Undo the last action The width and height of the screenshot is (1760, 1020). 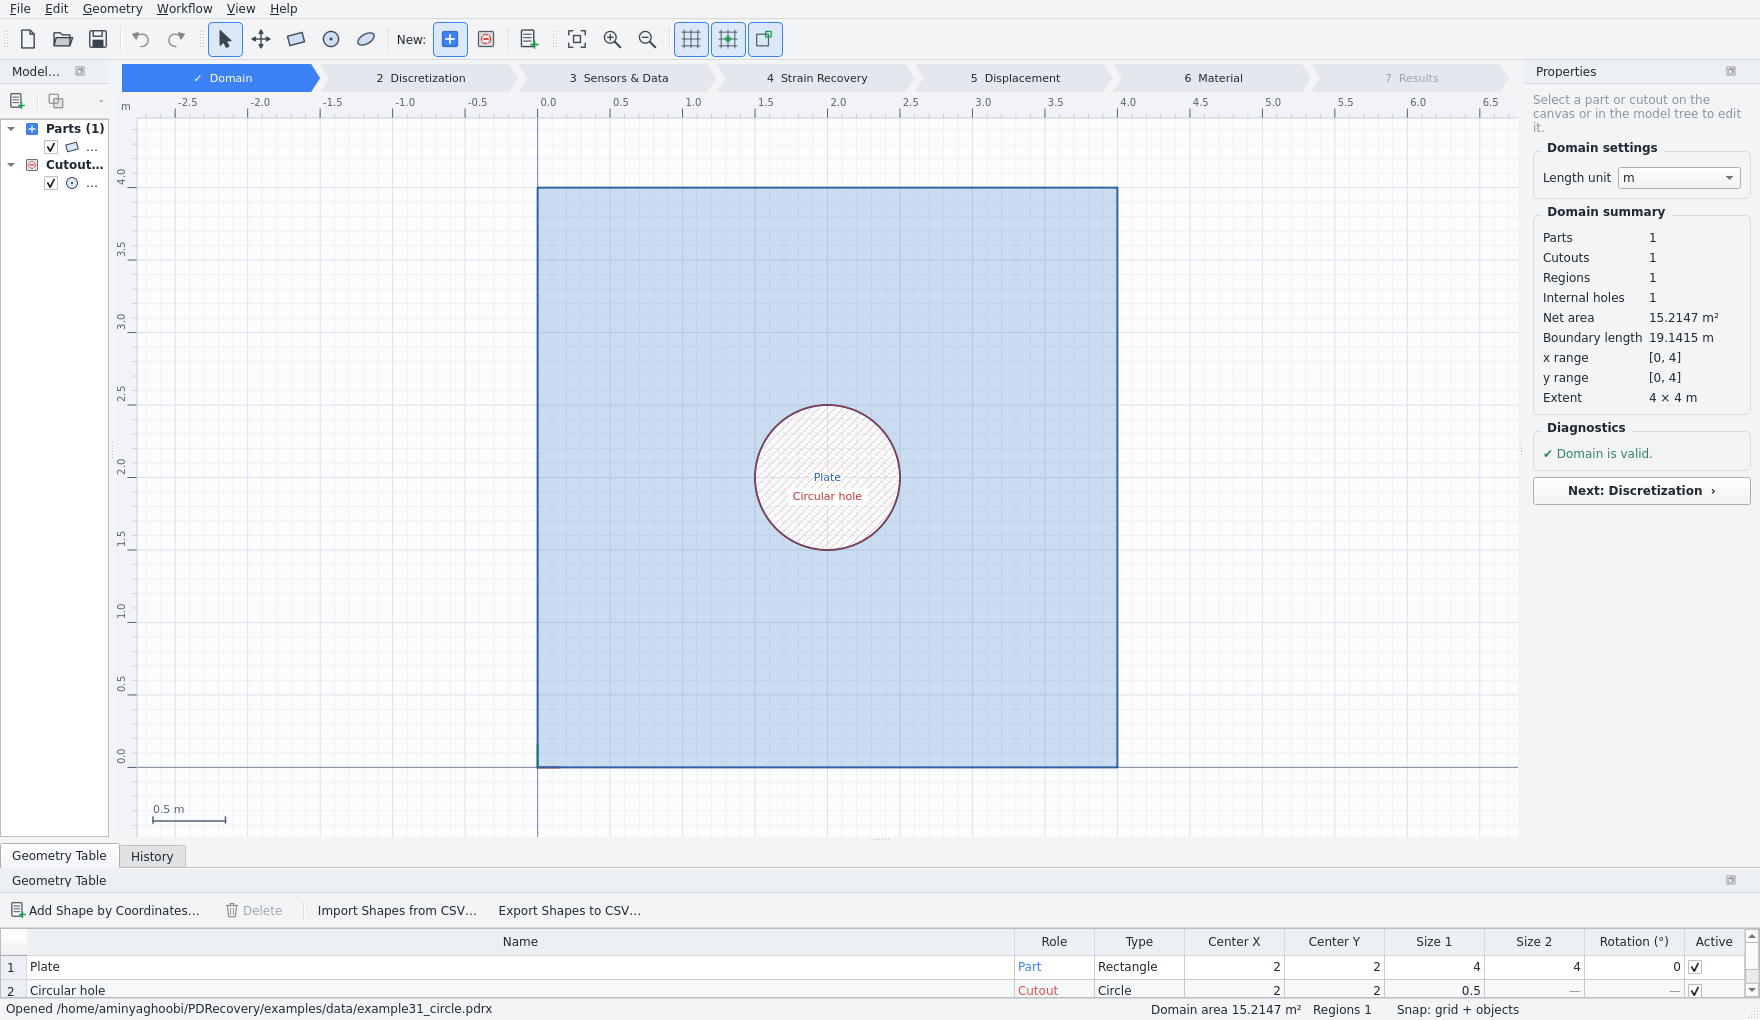(x=141, y=39)
